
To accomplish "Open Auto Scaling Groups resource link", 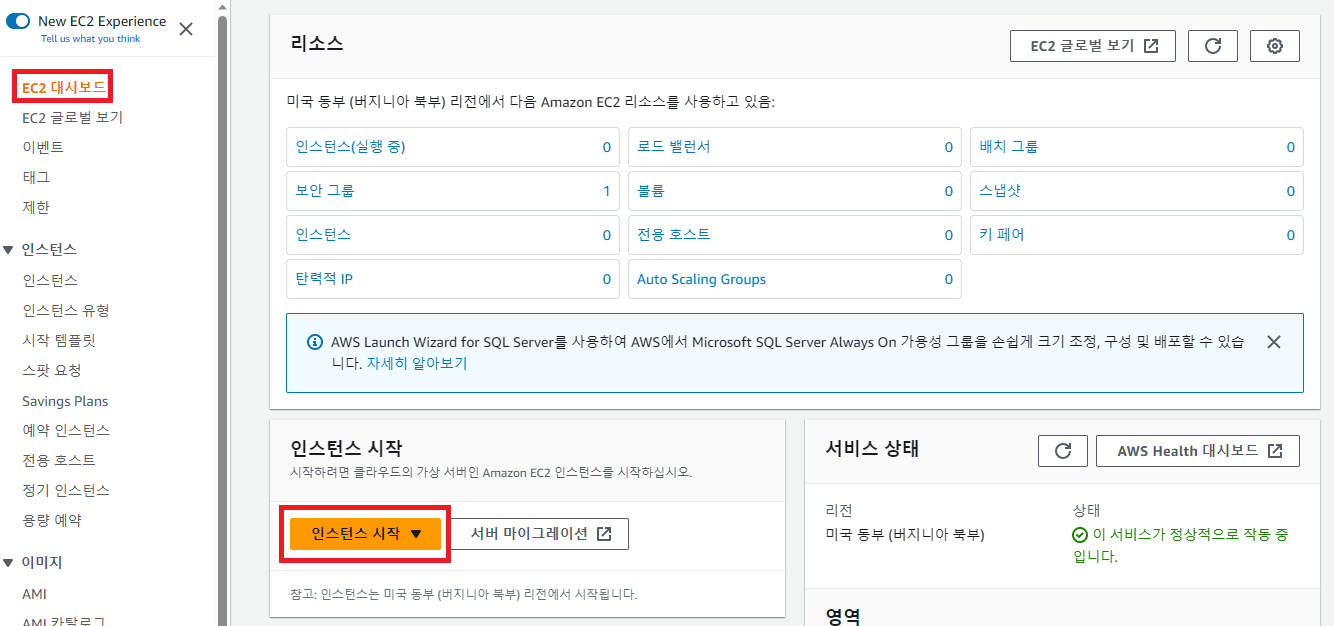I will point(702,279).
